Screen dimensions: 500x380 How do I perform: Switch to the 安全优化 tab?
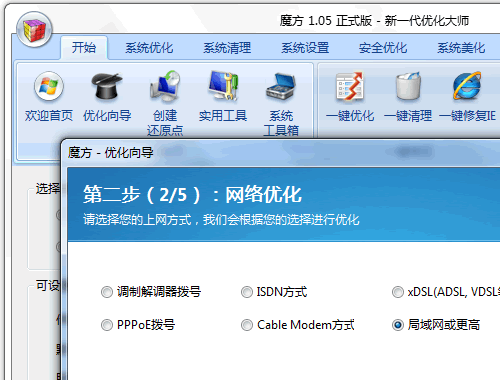(383, 48)
